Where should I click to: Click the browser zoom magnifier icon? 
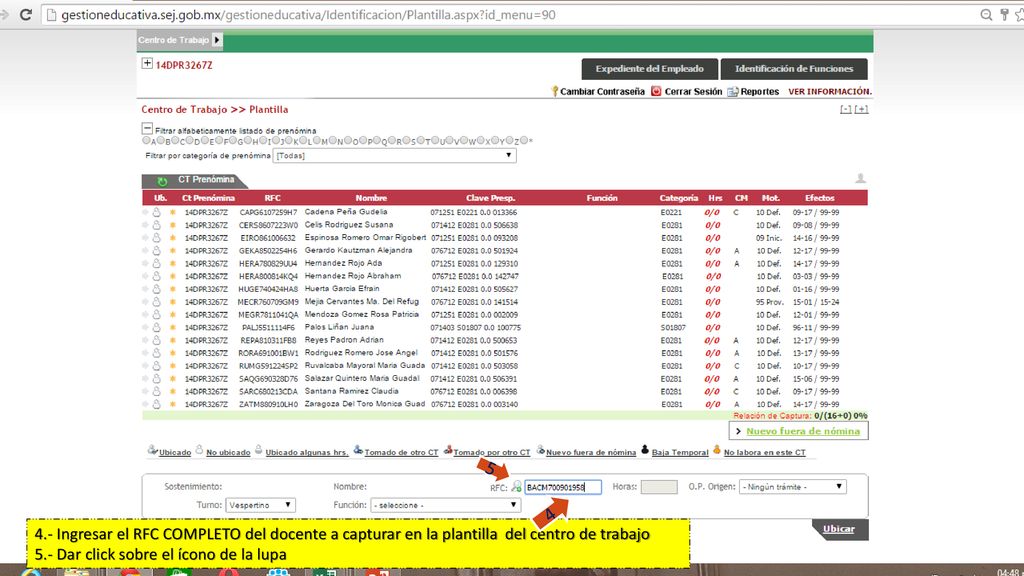(986, 14)
